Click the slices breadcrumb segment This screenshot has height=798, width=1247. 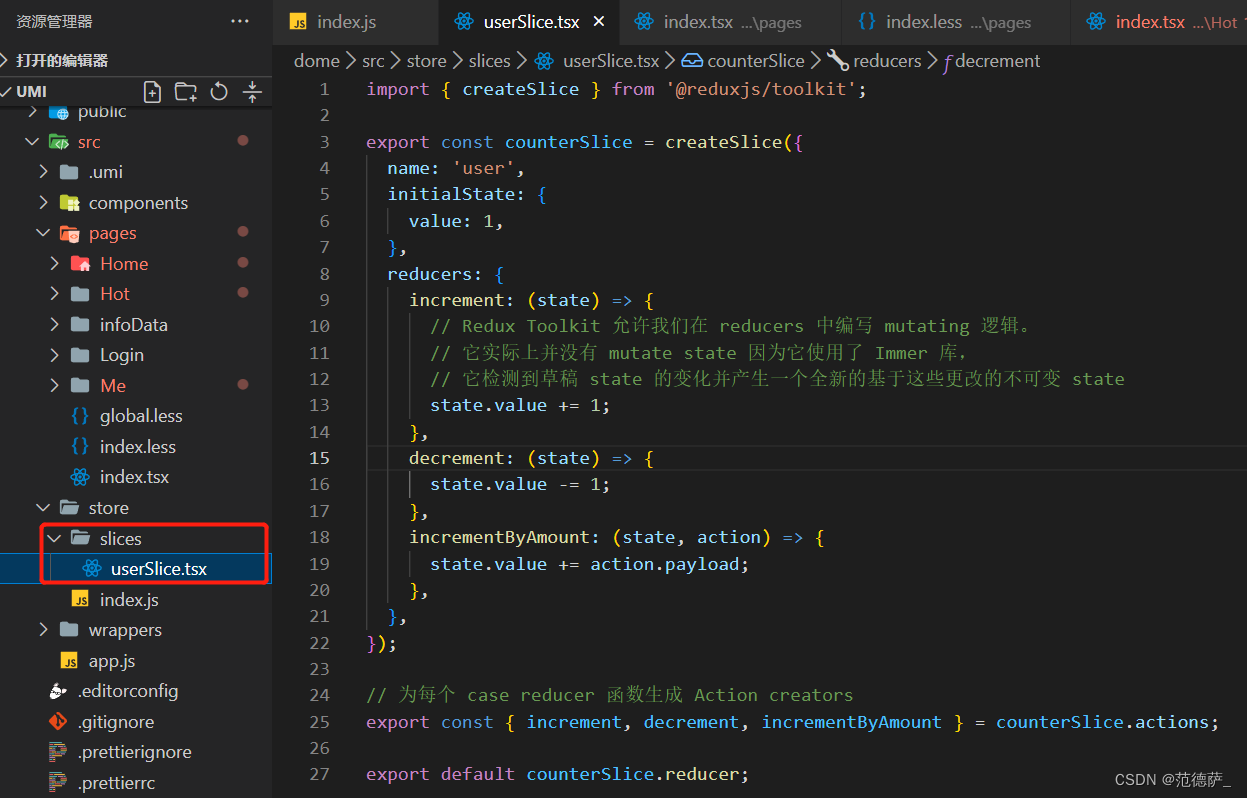[489, 61]
